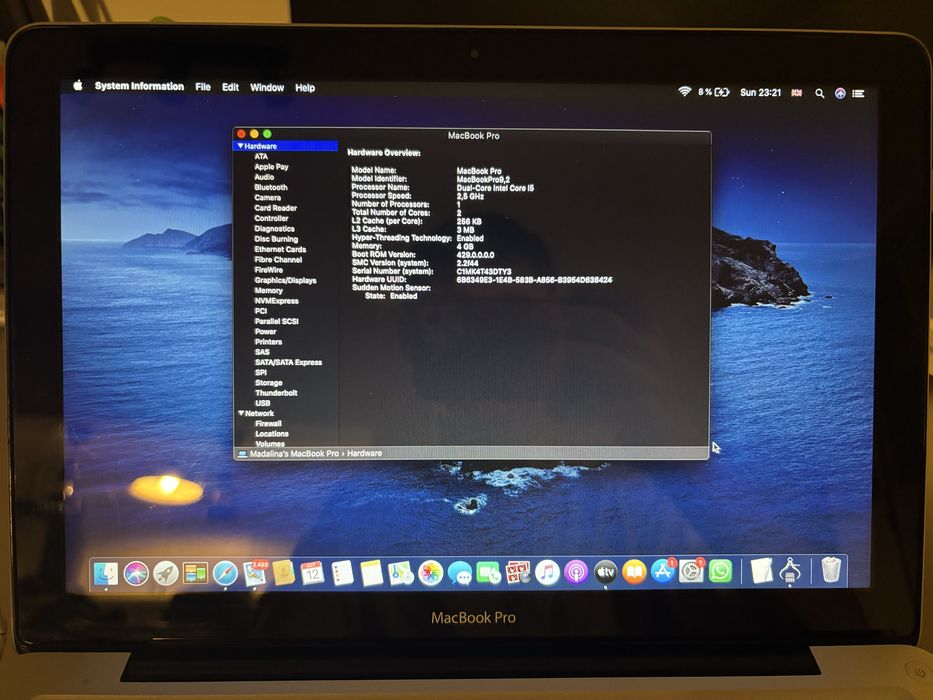
Task: Open the TextEdit document icon in Dock
Action: click(762, 571)
